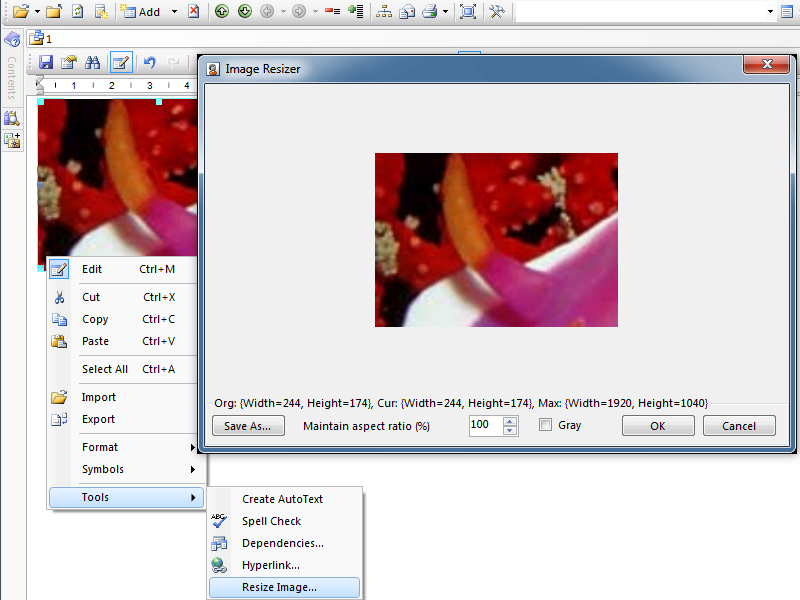The image size is (800, 600).
Task: Click the topic icon labeled 1 in breadcrumb
Action: point(37,38)
